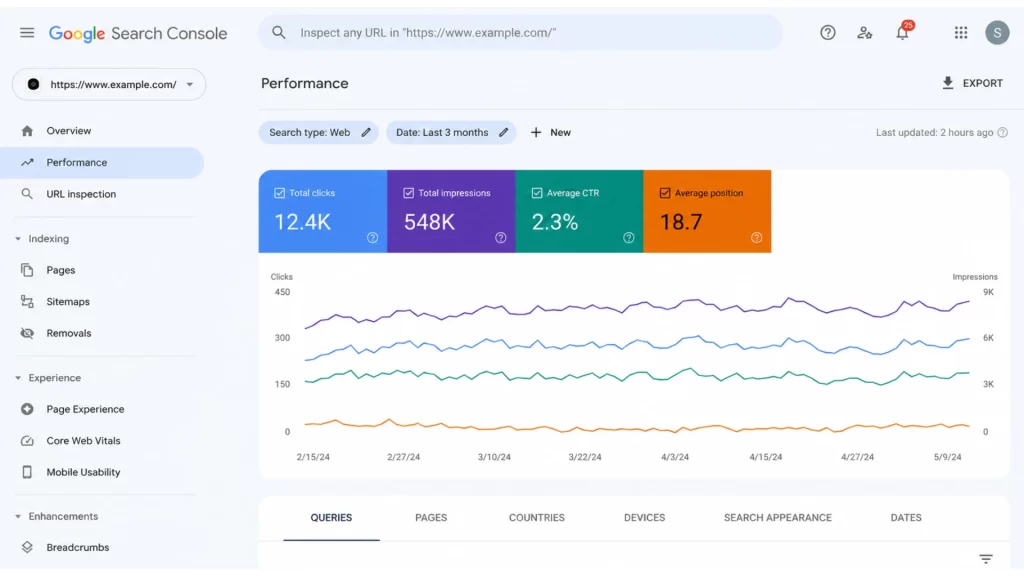Viewport: 1024px width, 576px height.
Task: Open help icon on Average position card
Action: point(756,238)
